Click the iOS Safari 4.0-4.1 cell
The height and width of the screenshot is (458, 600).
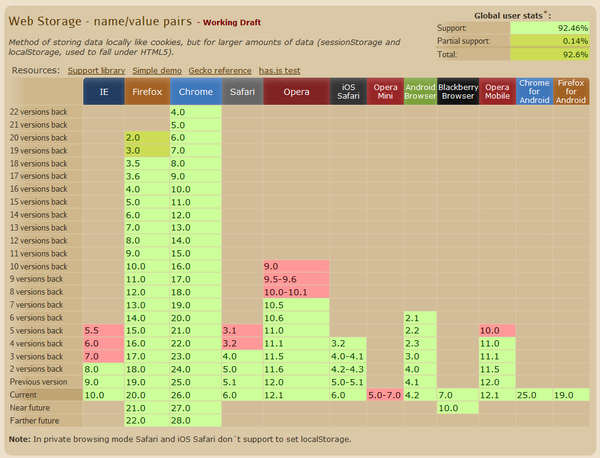click(x=348, y=356)
